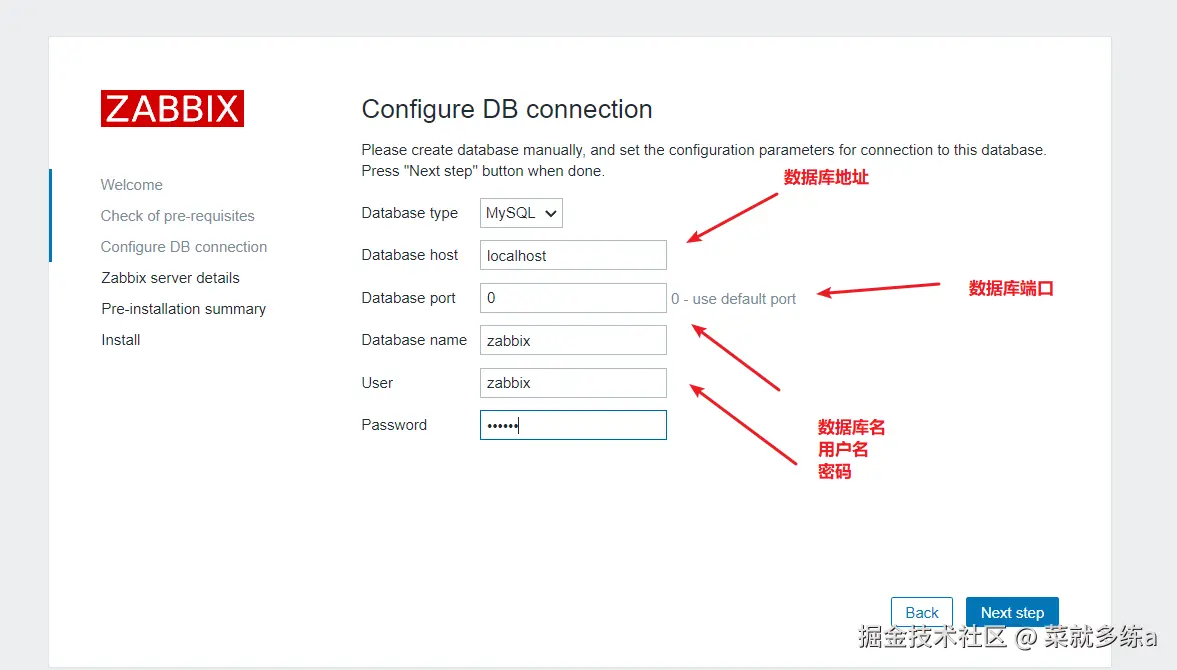Image resolution: width=1177 pixels, height=670 pixels.
Task: Click the 'User' field label
Action: pyautogui.click(x=377, y=383)
